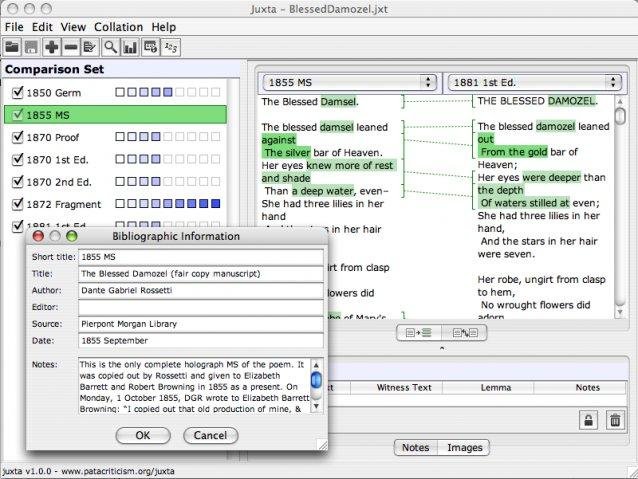
Task: Click the Notes scrollbar thumb in dialog
Action: point(316,381)
